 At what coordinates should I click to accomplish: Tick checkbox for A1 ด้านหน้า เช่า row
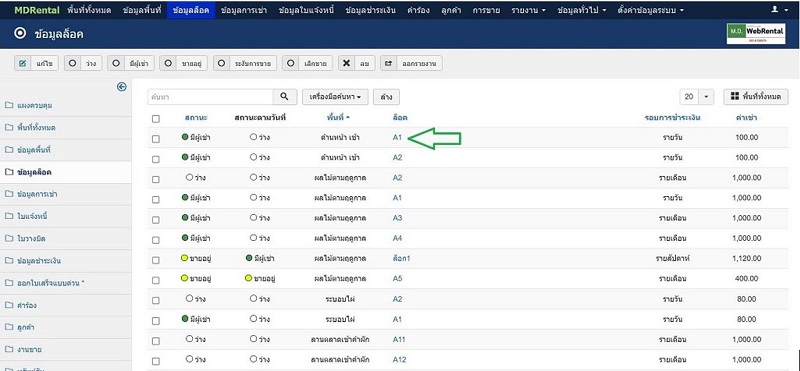pyautogui.click(x=156, y=139)
